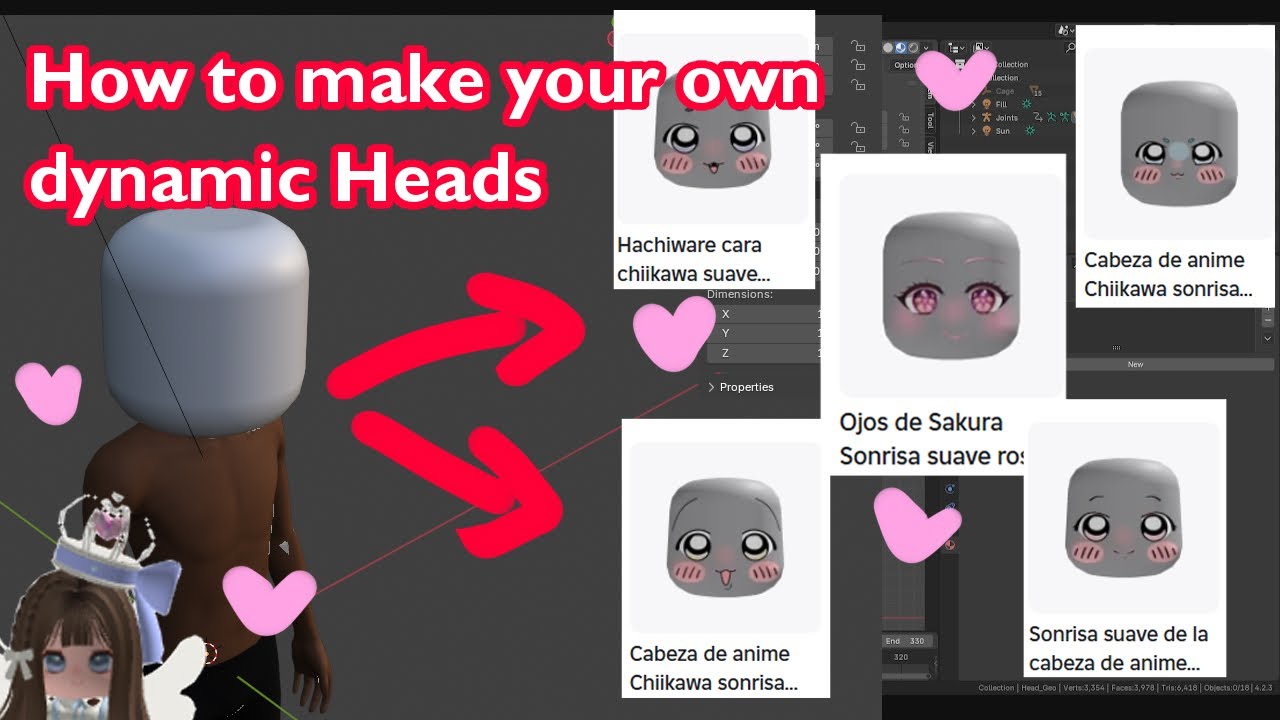Open the Material properties tab icon

950,545
